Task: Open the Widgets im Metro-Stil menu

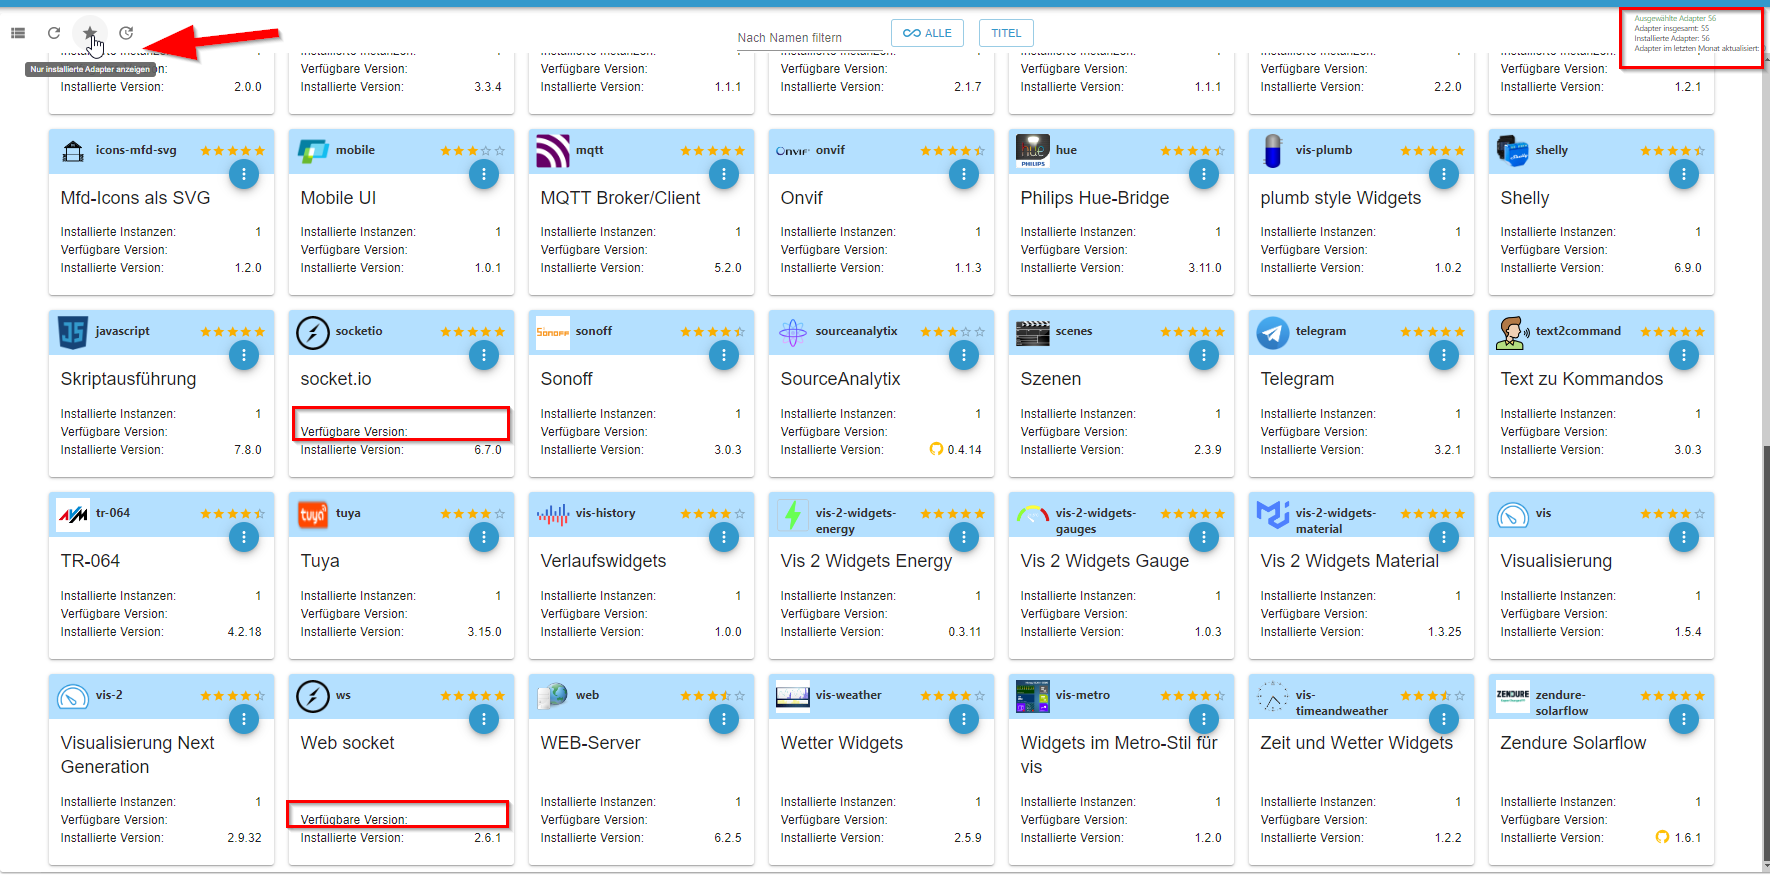Action: (1204, 719)
